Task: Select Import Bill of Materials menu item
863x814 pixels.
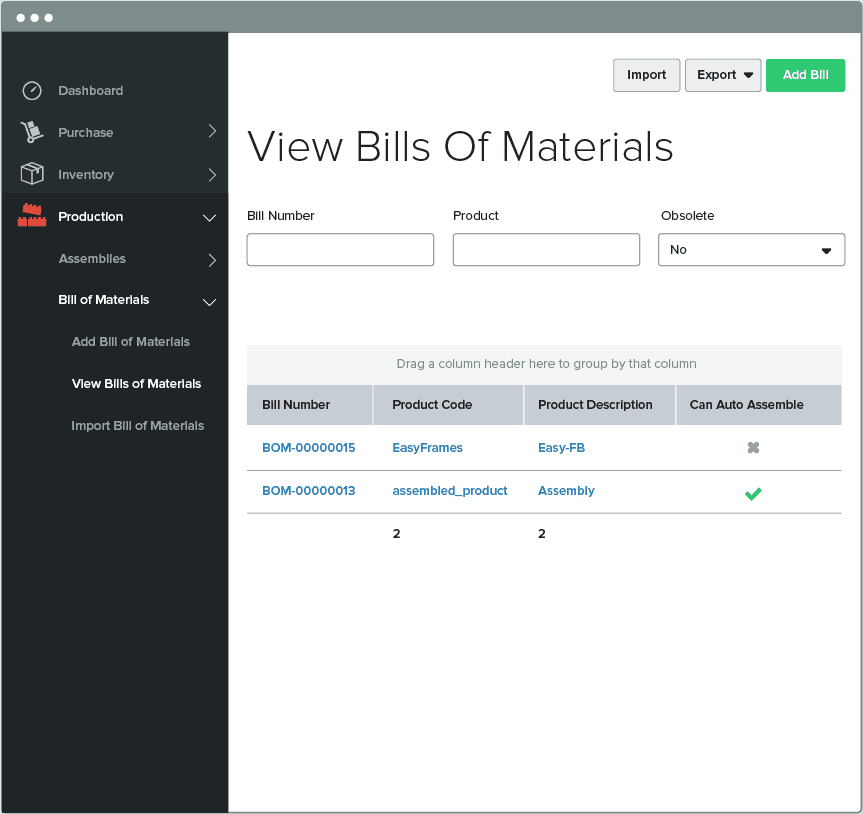Action: 137,425
